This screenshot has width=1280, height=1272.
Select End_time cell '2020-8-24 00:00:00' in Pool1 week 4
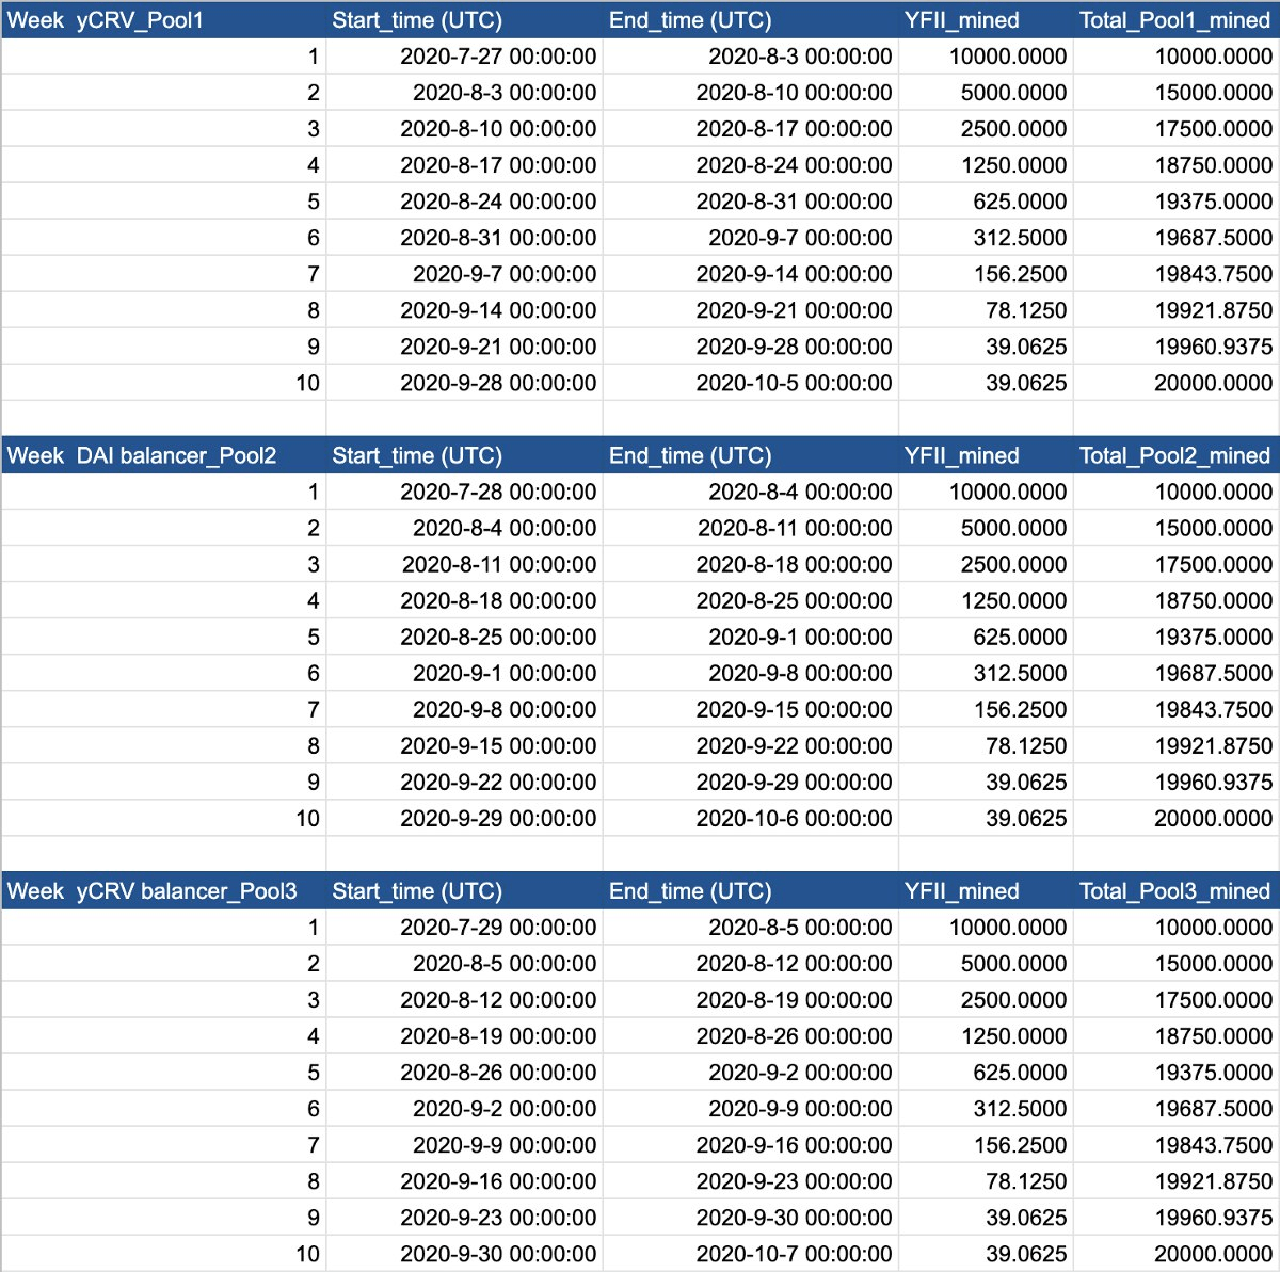pyautogui.click(x=750, y=165)
